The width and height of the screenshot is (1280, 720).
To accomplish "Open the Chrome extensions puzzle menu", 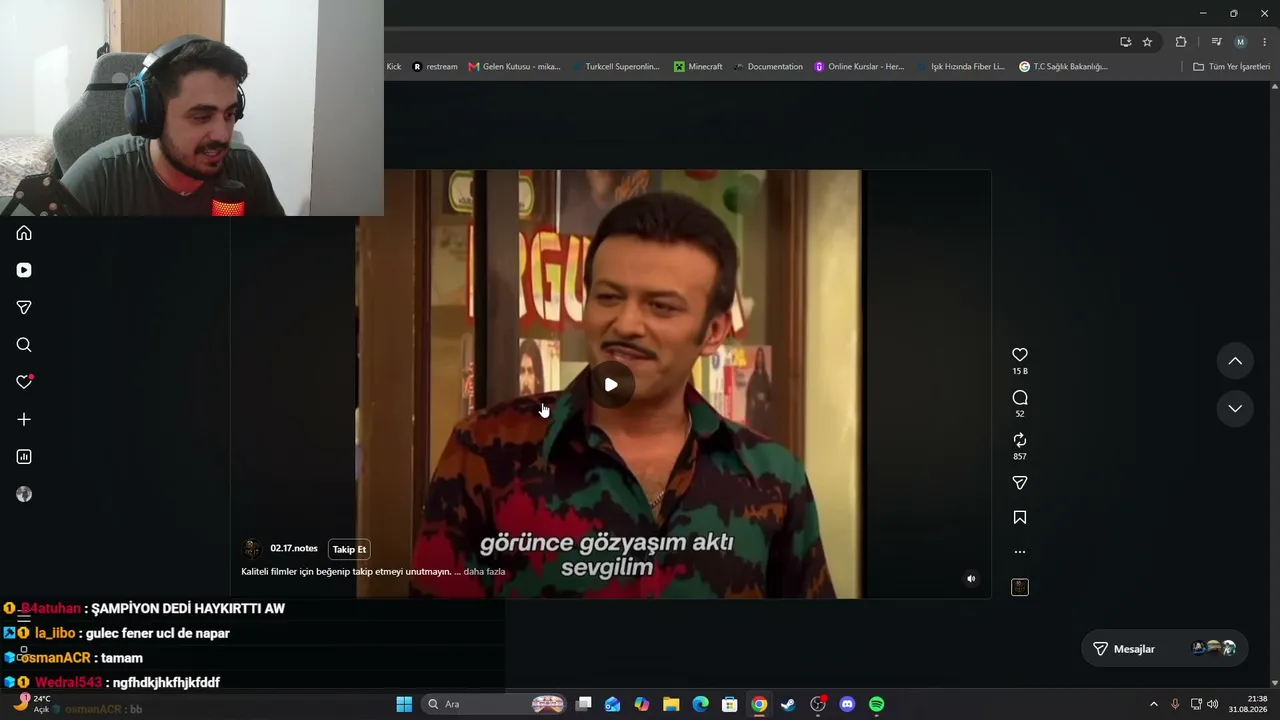I will [x=1181, y=42].
